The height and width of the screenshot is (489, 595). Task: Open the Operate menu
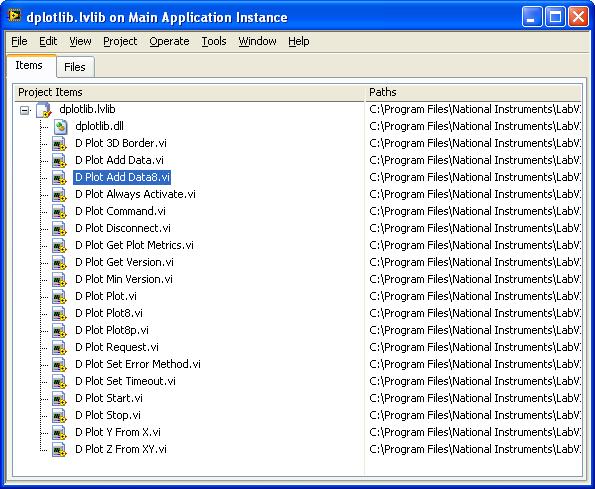pos(169,41)
